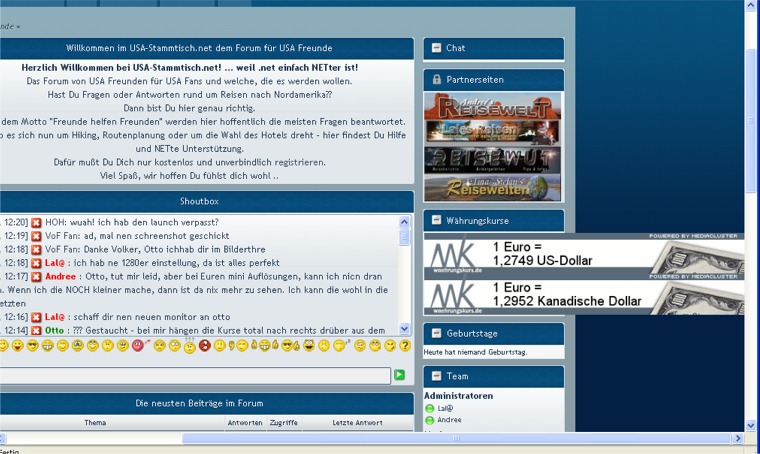Click the lock icon beside Partnerseiten
The image size is (760, 454).
(436, 79)
